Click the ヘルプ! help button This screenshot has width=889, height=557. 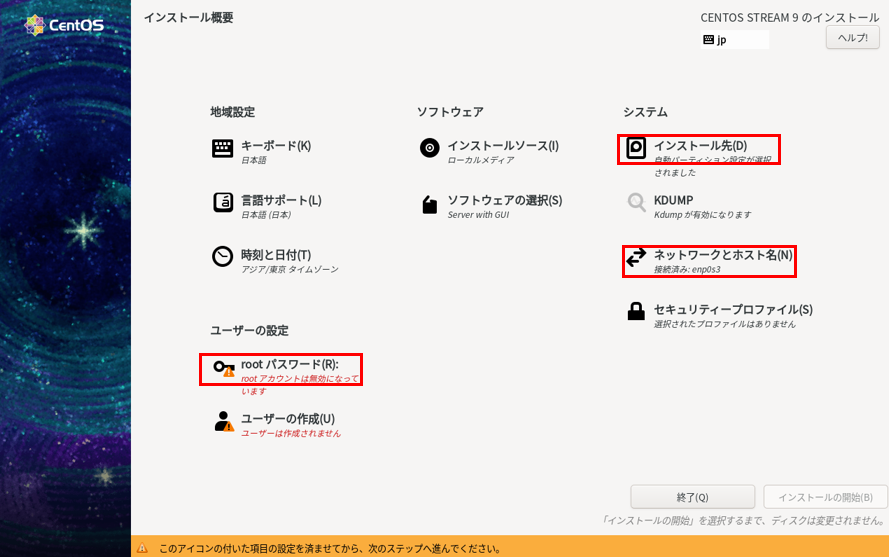pos(852,38)
